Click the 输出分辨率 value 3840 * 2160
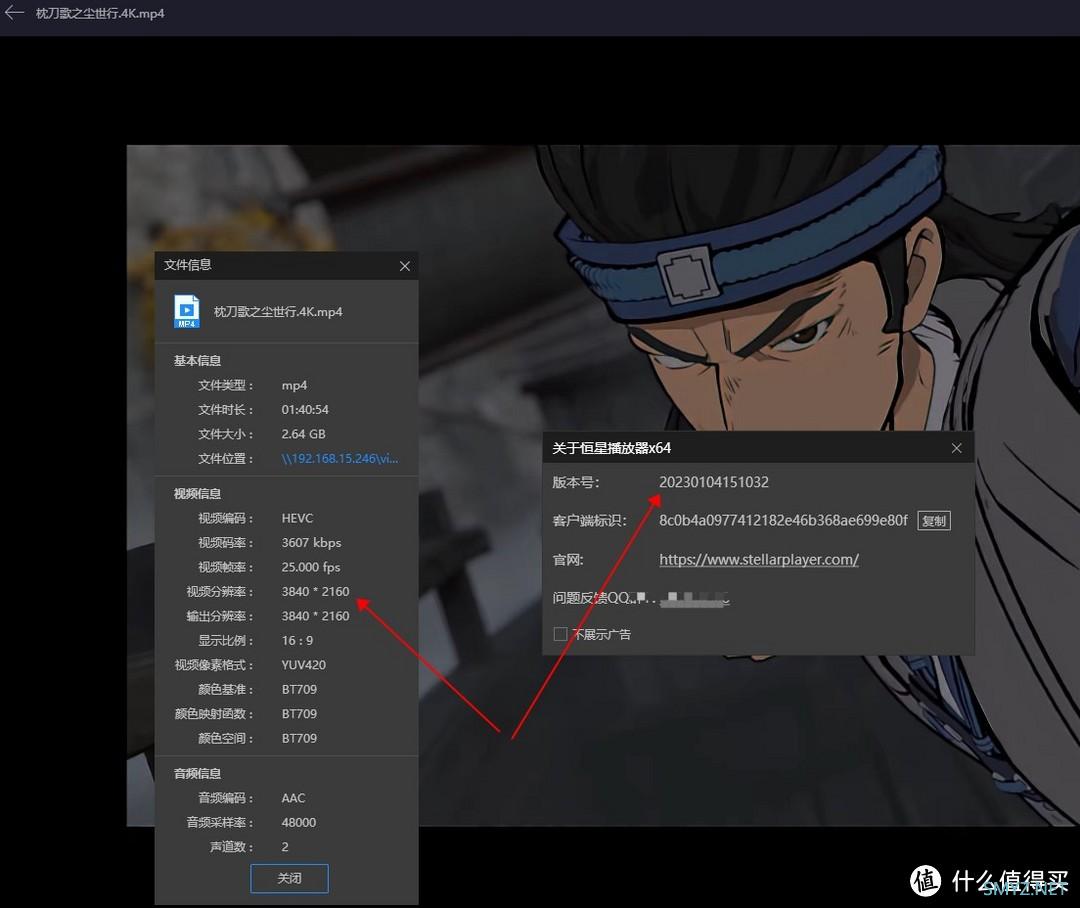The height and width of the screenshot is (908, 1080). click(x=315, y=616)
